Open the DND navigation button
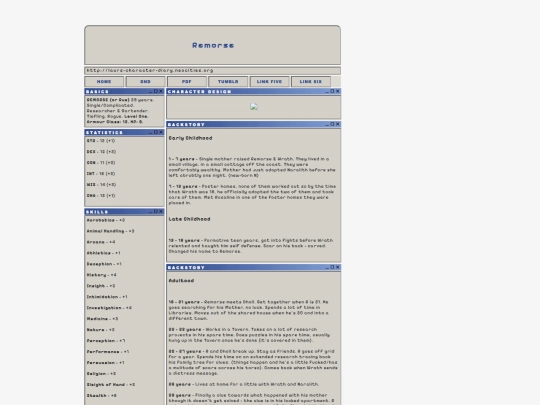540x405 pixels. coord(145,82)
